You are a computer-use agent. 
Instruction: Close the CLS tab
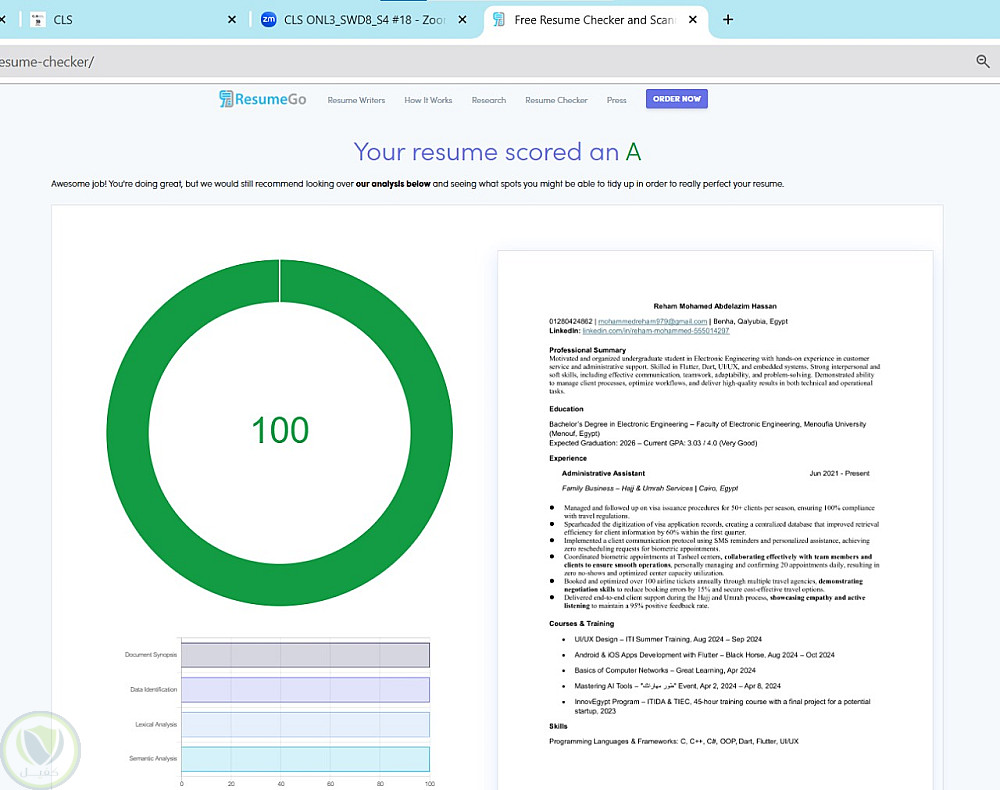tap(232, 20)
